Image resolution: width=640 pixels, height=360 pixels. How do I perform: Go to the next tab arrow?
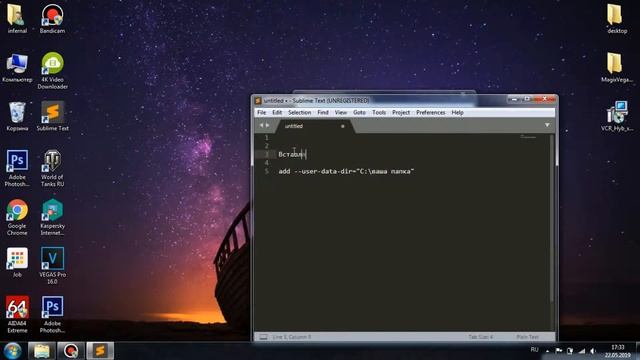(x=267, y=125)
